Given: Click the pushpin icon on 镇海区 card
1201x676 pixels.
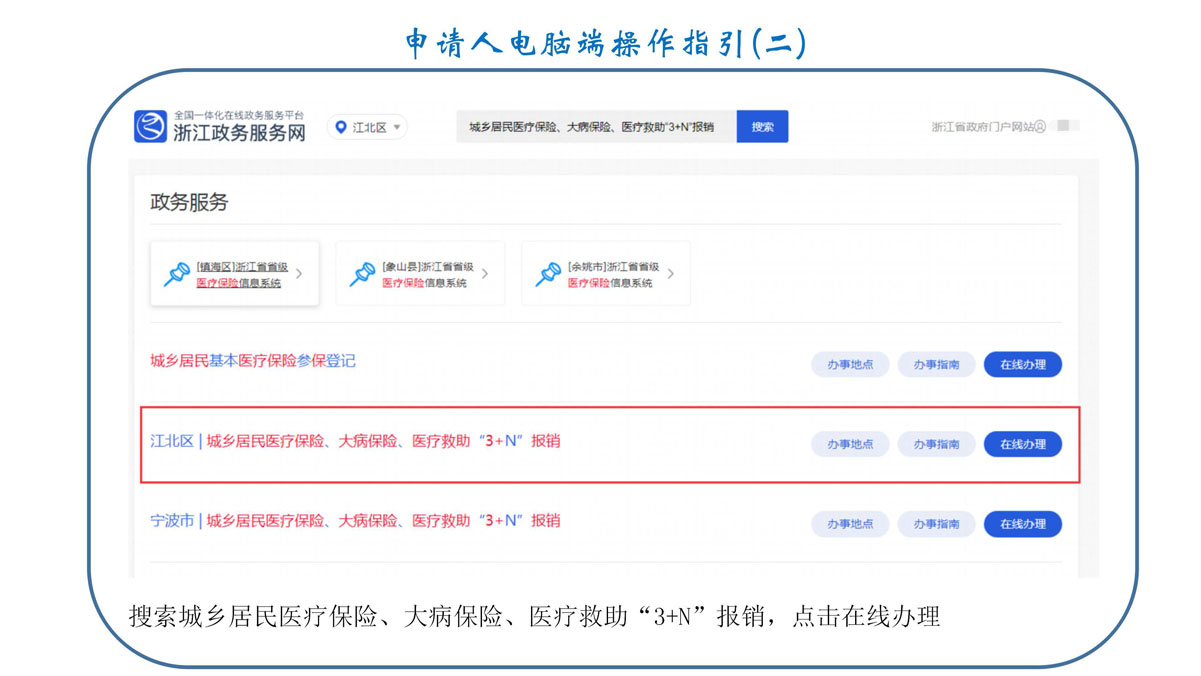Looking at the screenshot, I should click(177, 275).
